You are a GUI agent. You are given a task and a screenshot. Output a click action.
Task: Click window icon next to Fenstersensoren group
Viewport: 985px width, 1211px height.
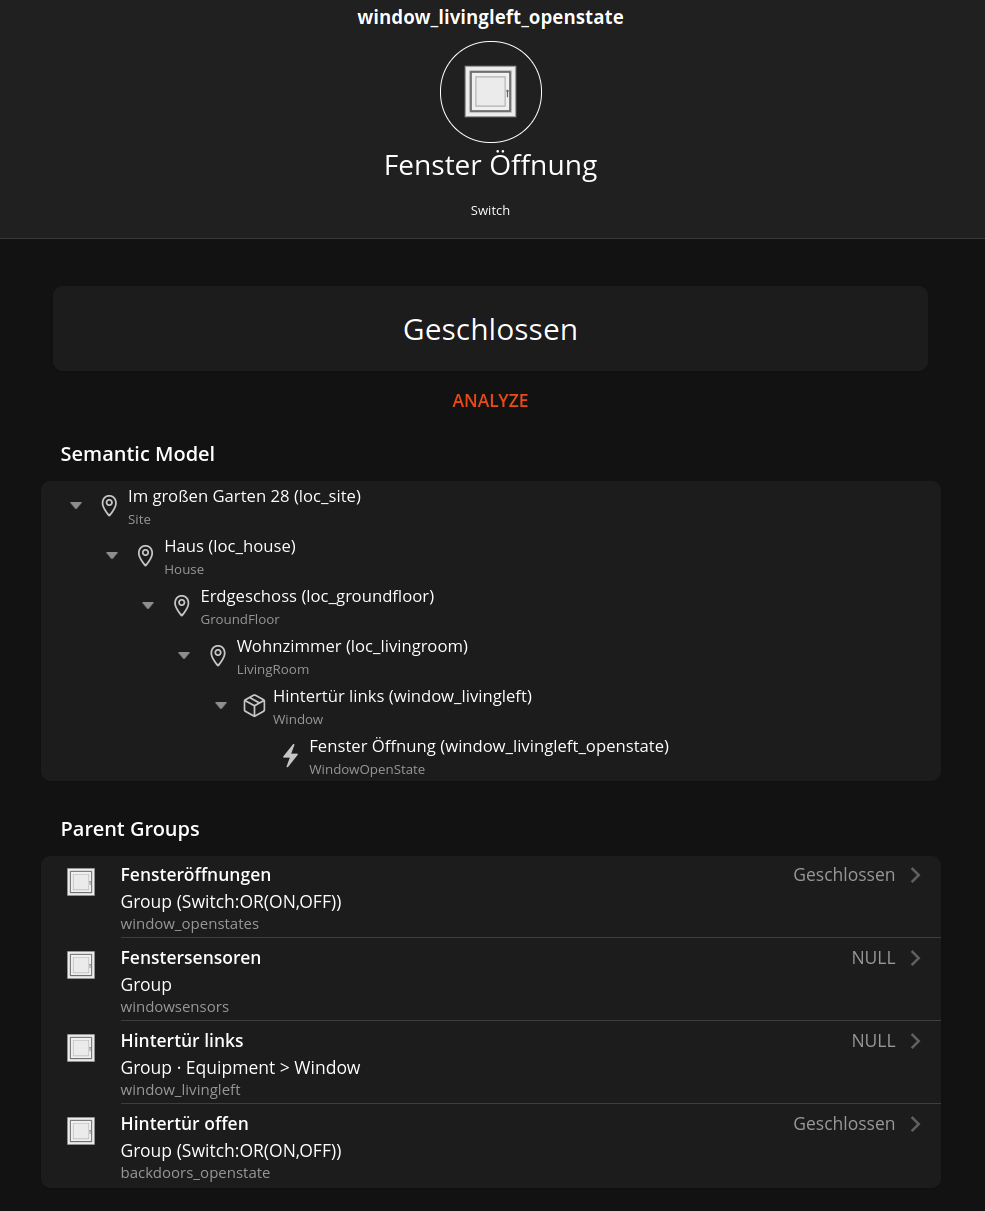(81, 965)
